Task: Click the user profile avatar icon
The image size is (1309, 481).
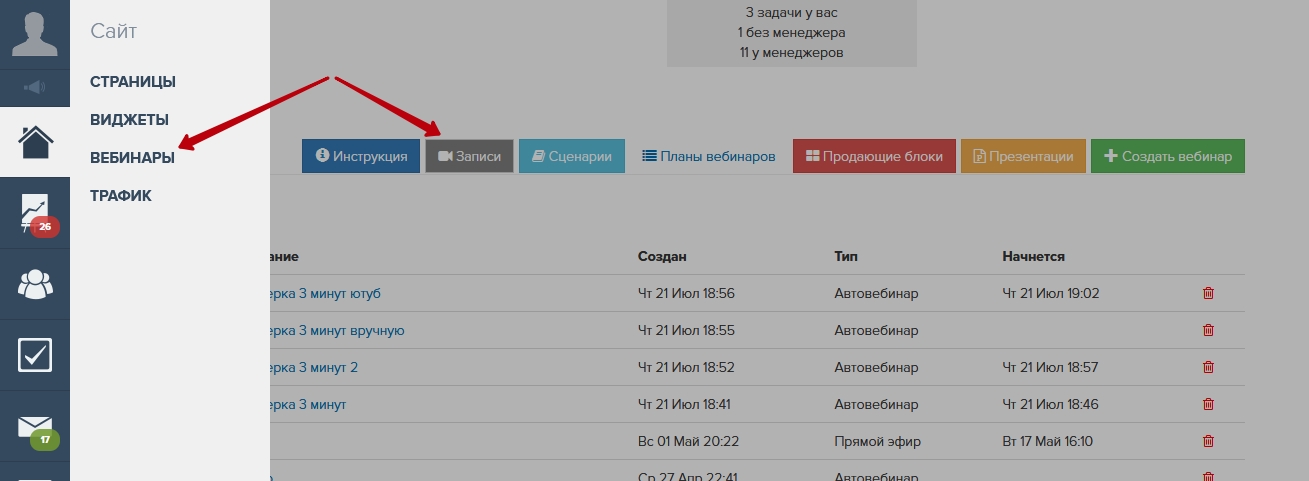Action: click(35, 34)
